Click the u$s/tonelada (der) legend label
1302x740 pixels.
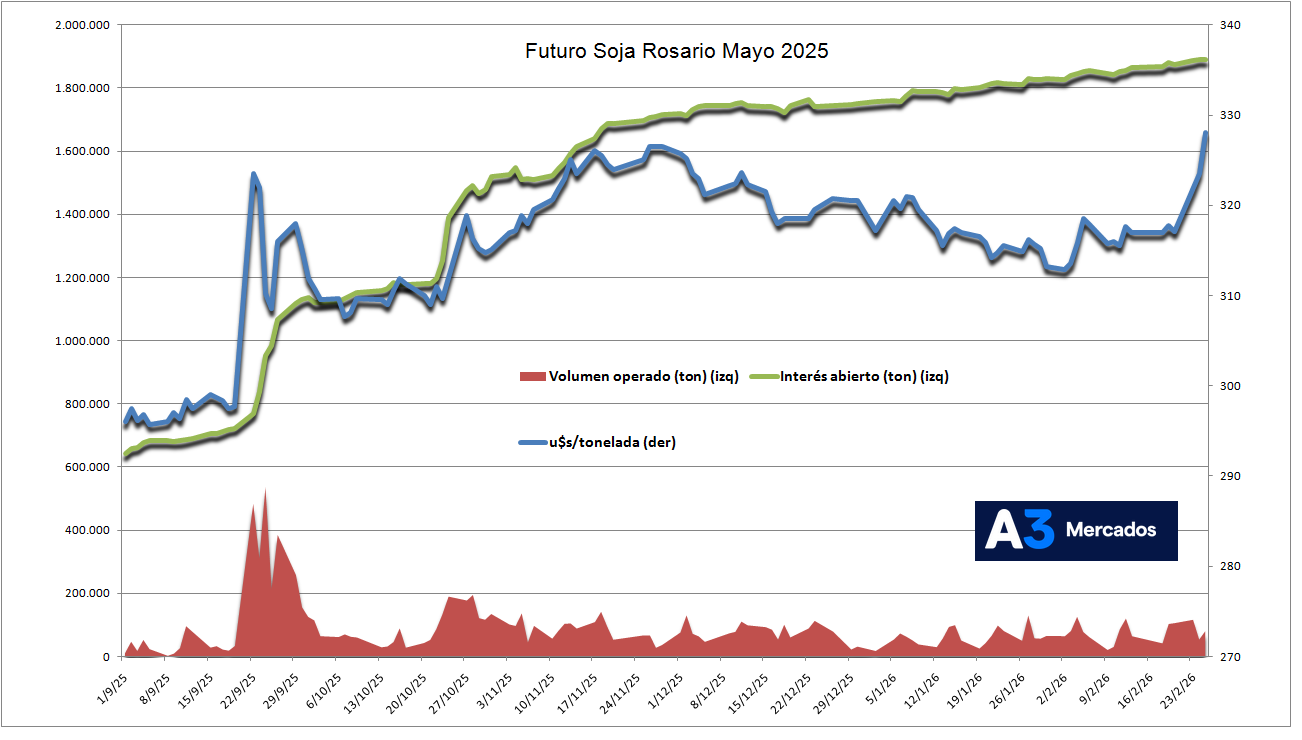click(612, 443)
